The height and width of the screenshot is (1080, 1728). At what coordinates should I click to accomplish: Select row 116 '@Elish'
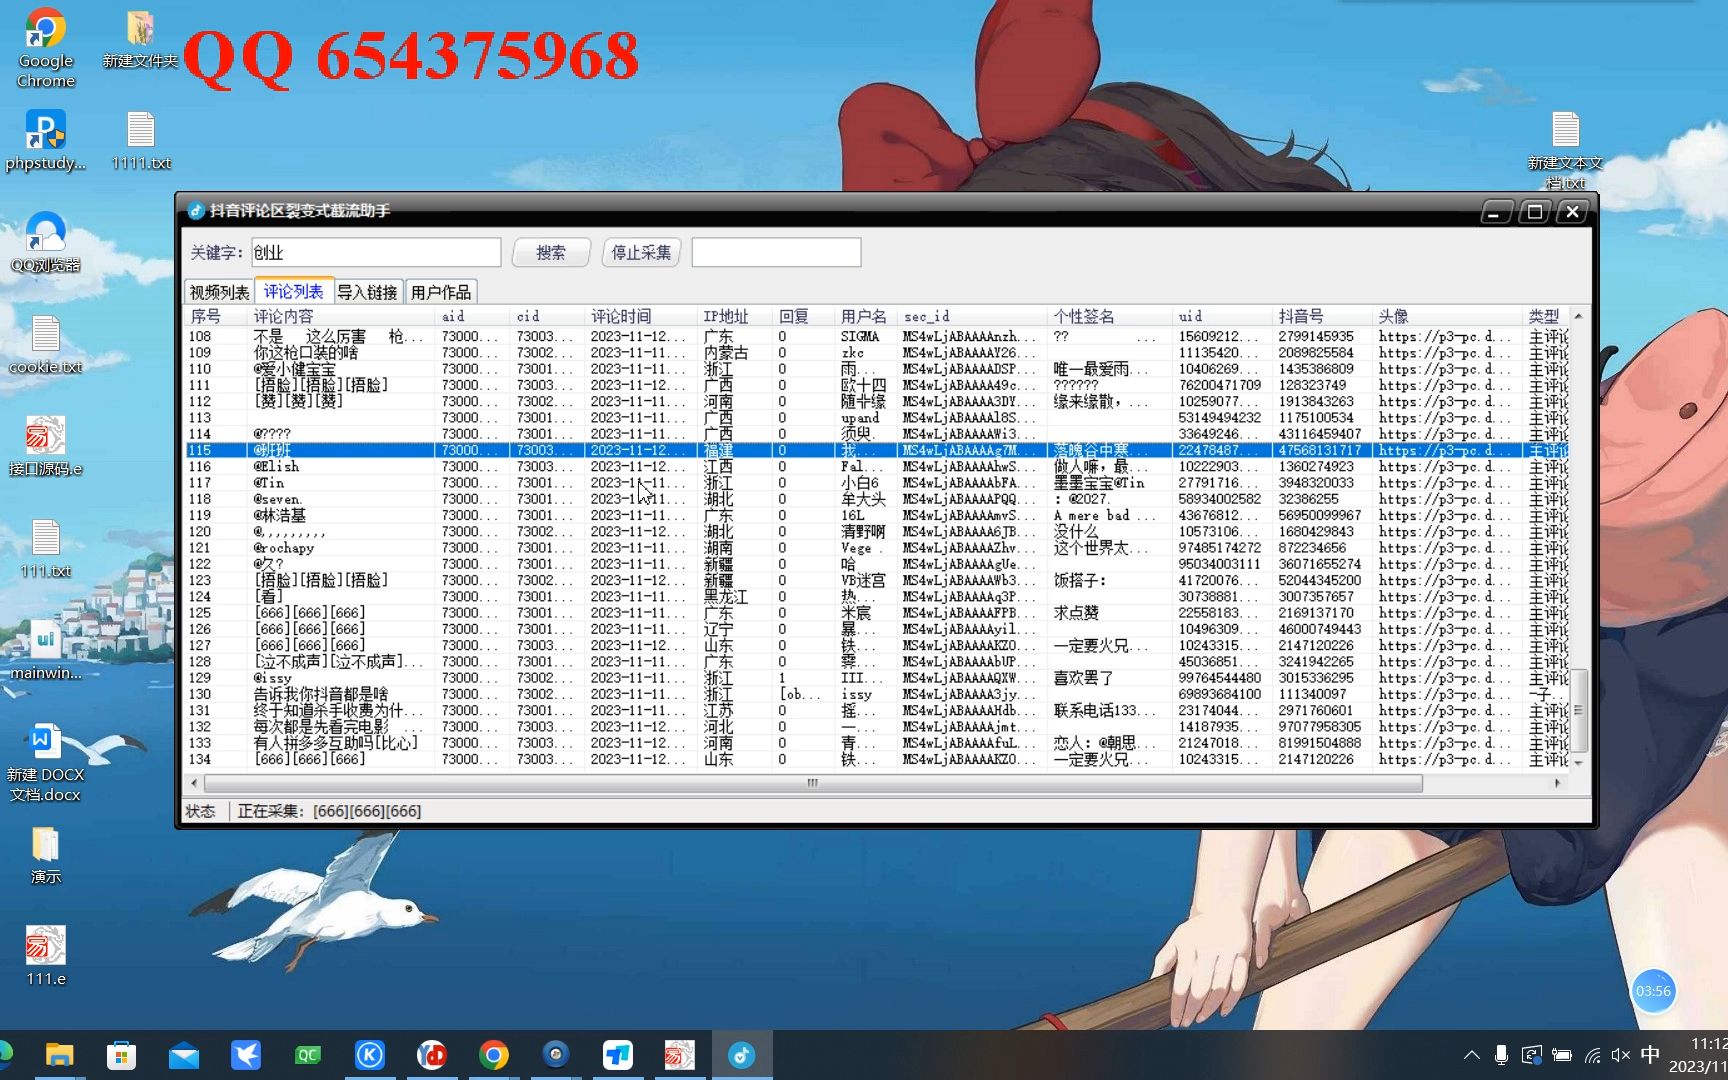click(876, 467)
